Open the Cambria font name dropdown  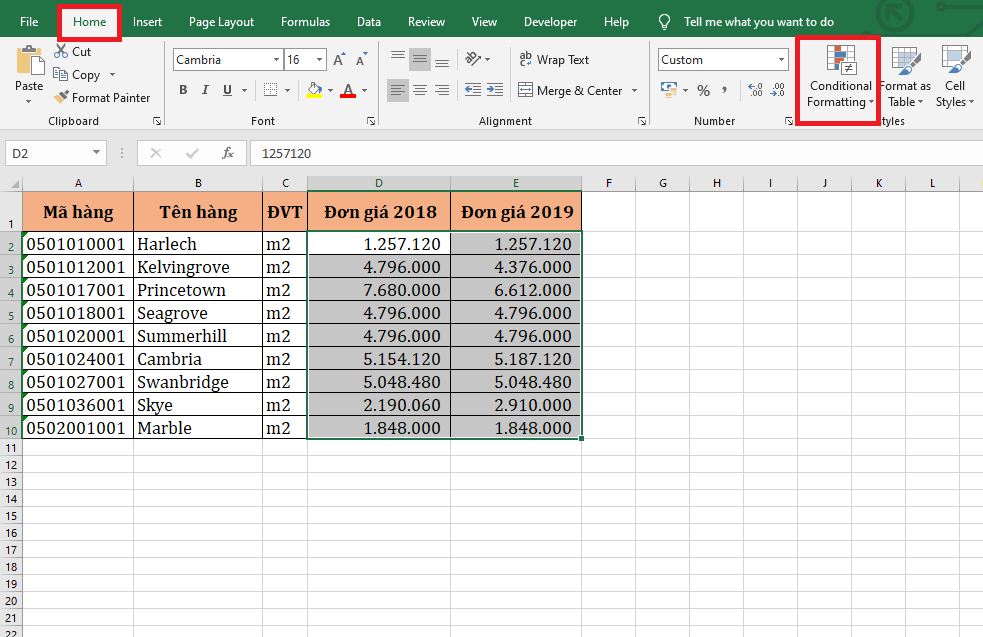[x=276, y=60]
